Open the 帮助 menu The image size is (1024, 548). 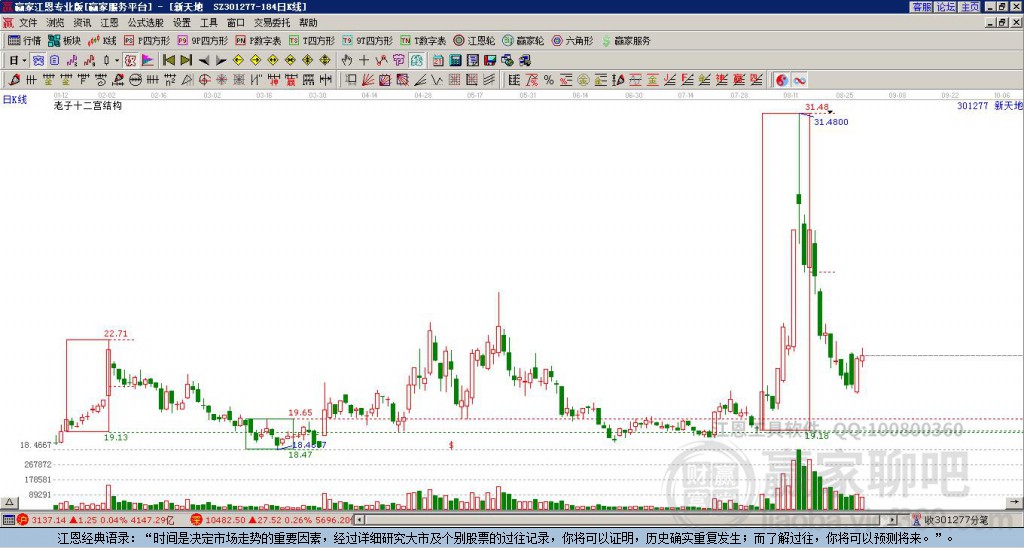point(308,23)
